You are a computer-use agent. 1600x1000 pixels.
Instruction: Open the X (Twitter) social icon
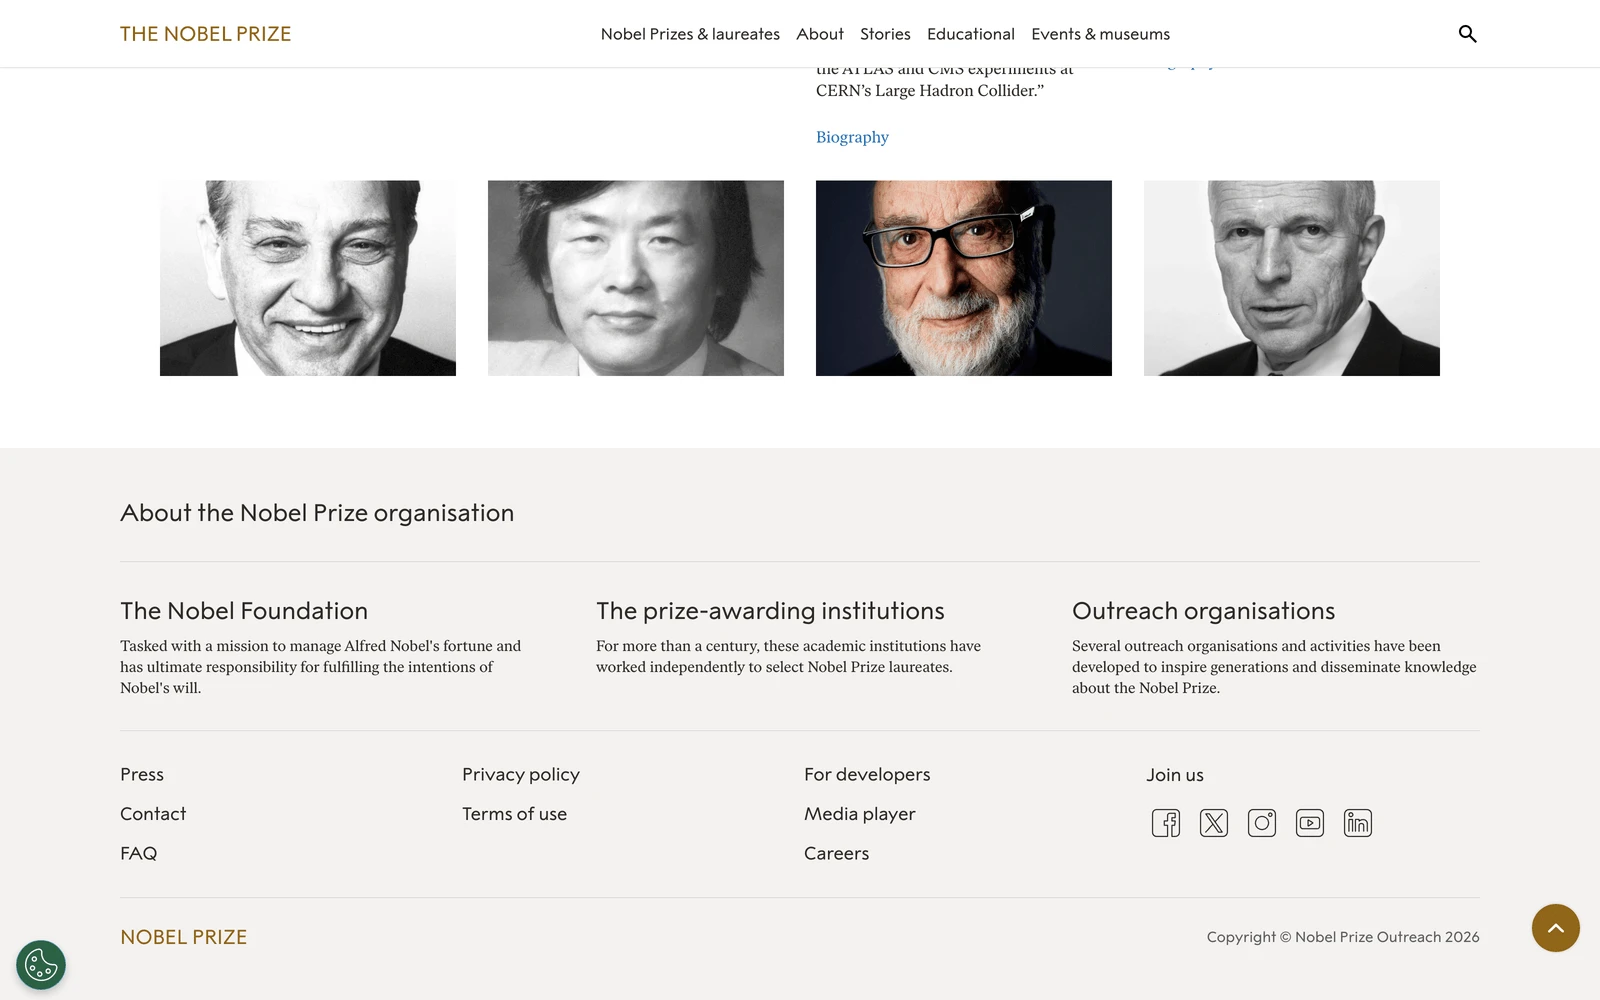pos(1214,823)
